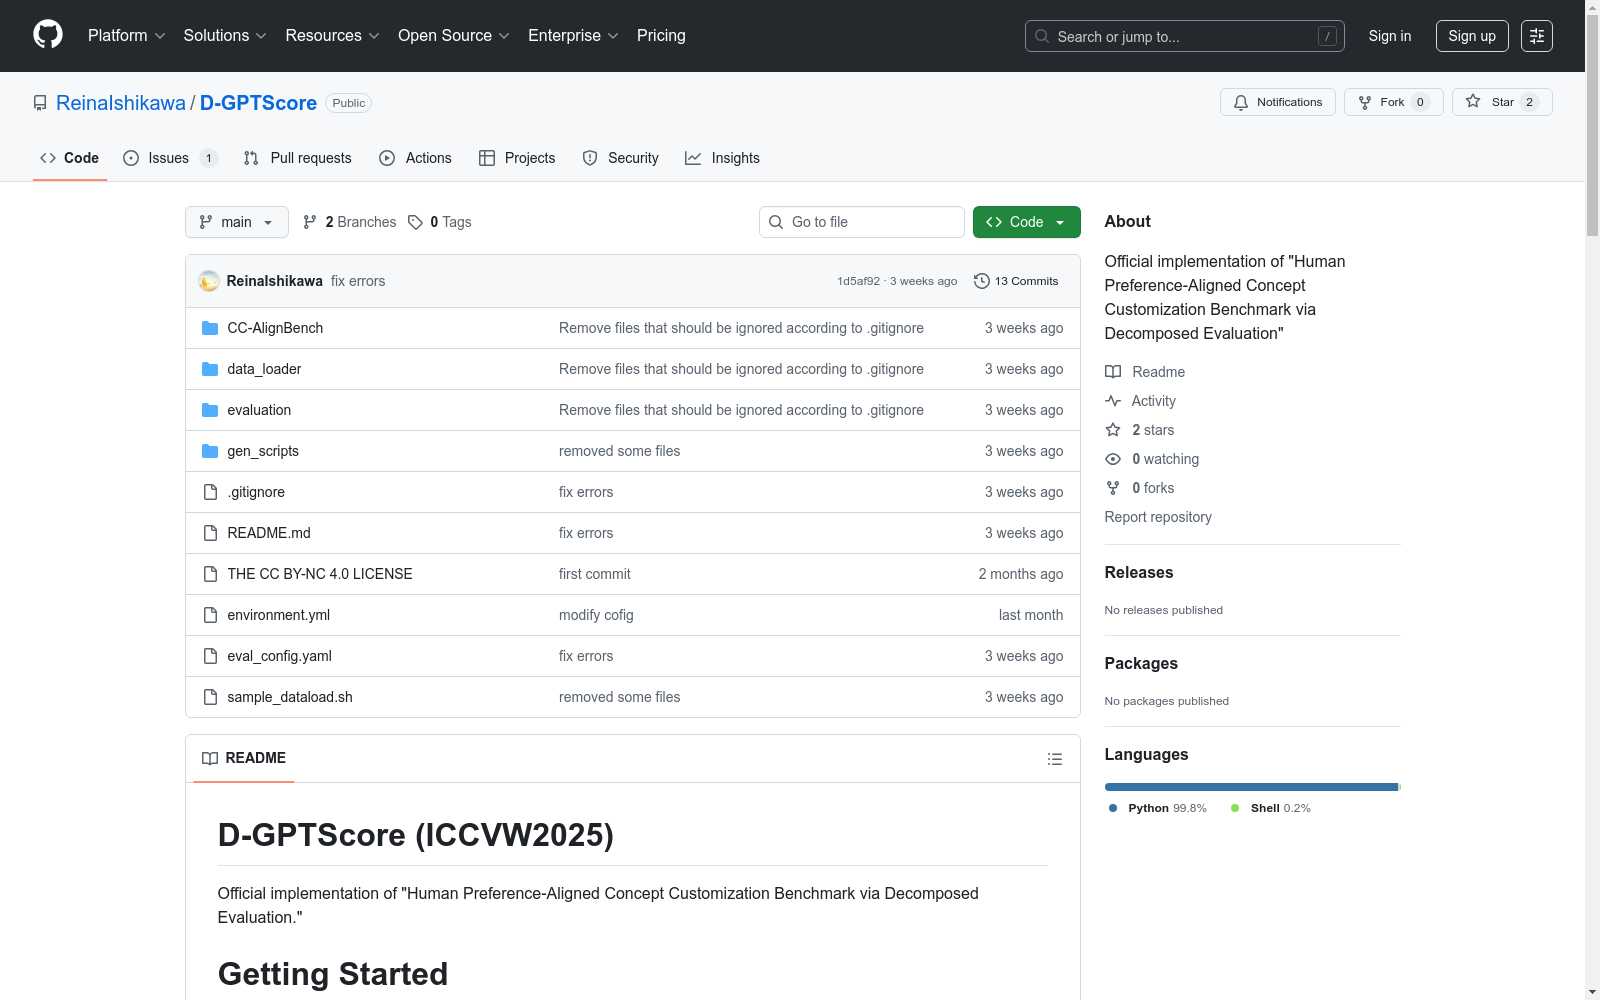
Task: Click the Activity pulse icon
Action: click(1113, 401)
